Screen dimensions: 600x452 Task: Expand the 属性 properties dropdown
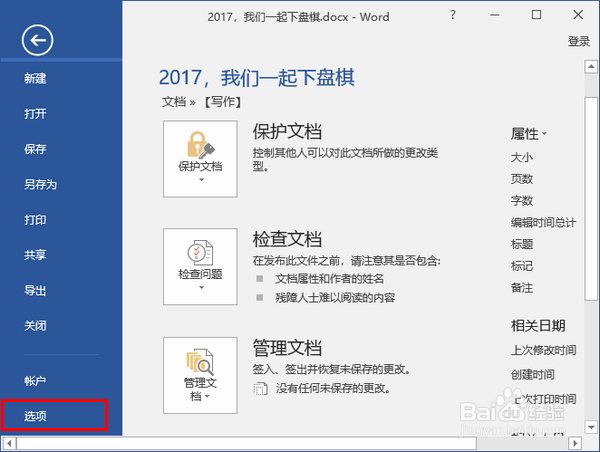529,134
